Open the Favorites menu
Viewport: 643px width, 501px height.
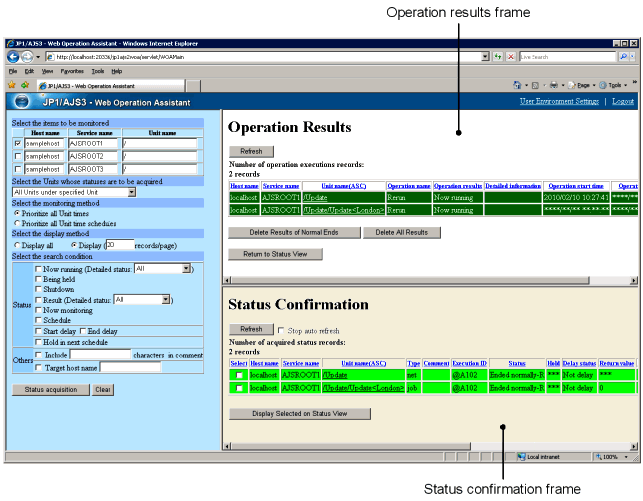[x=72, y=71]
